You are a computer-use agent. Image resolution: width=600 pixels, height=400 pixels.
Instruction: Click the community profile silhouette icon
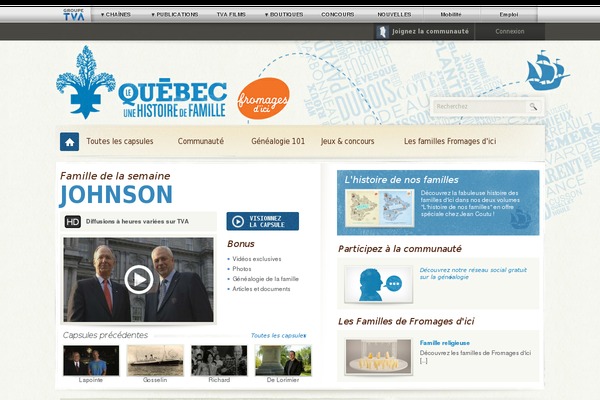382,31
